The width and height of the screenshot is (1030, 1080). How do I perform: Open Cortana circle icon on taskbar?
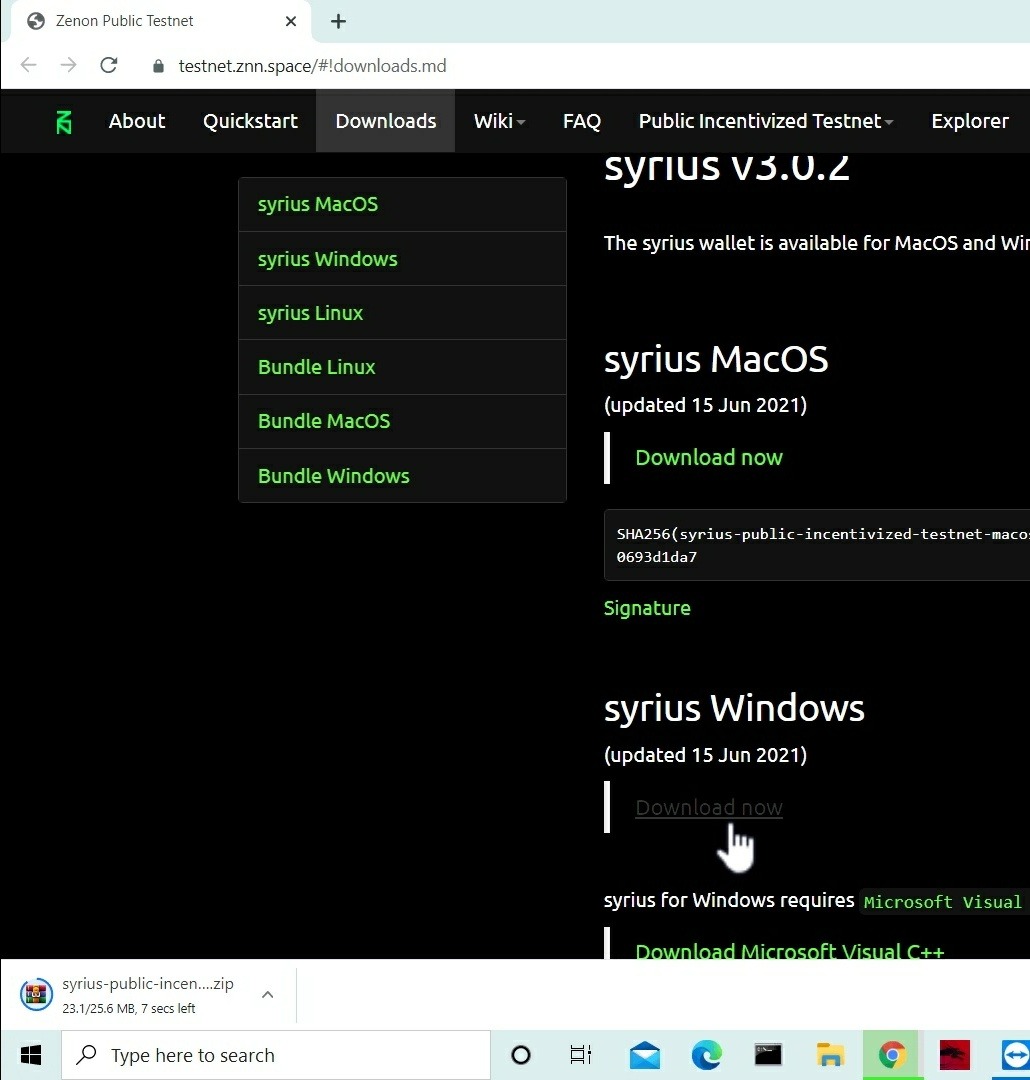click(x=521, y=1055)
